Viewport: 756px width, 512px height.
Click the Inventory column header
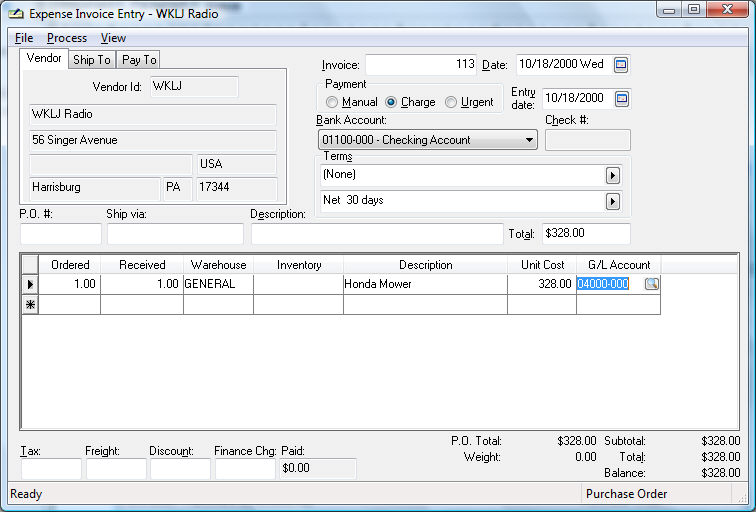(x=299, y=265)
